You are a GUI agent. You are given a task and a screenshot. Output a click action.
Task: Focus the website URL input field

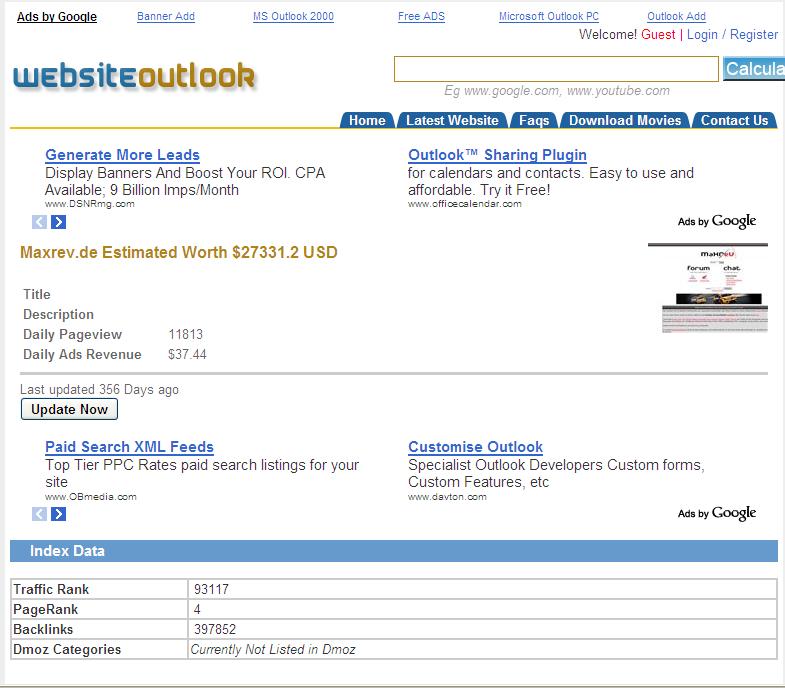[x=556, y=69]
